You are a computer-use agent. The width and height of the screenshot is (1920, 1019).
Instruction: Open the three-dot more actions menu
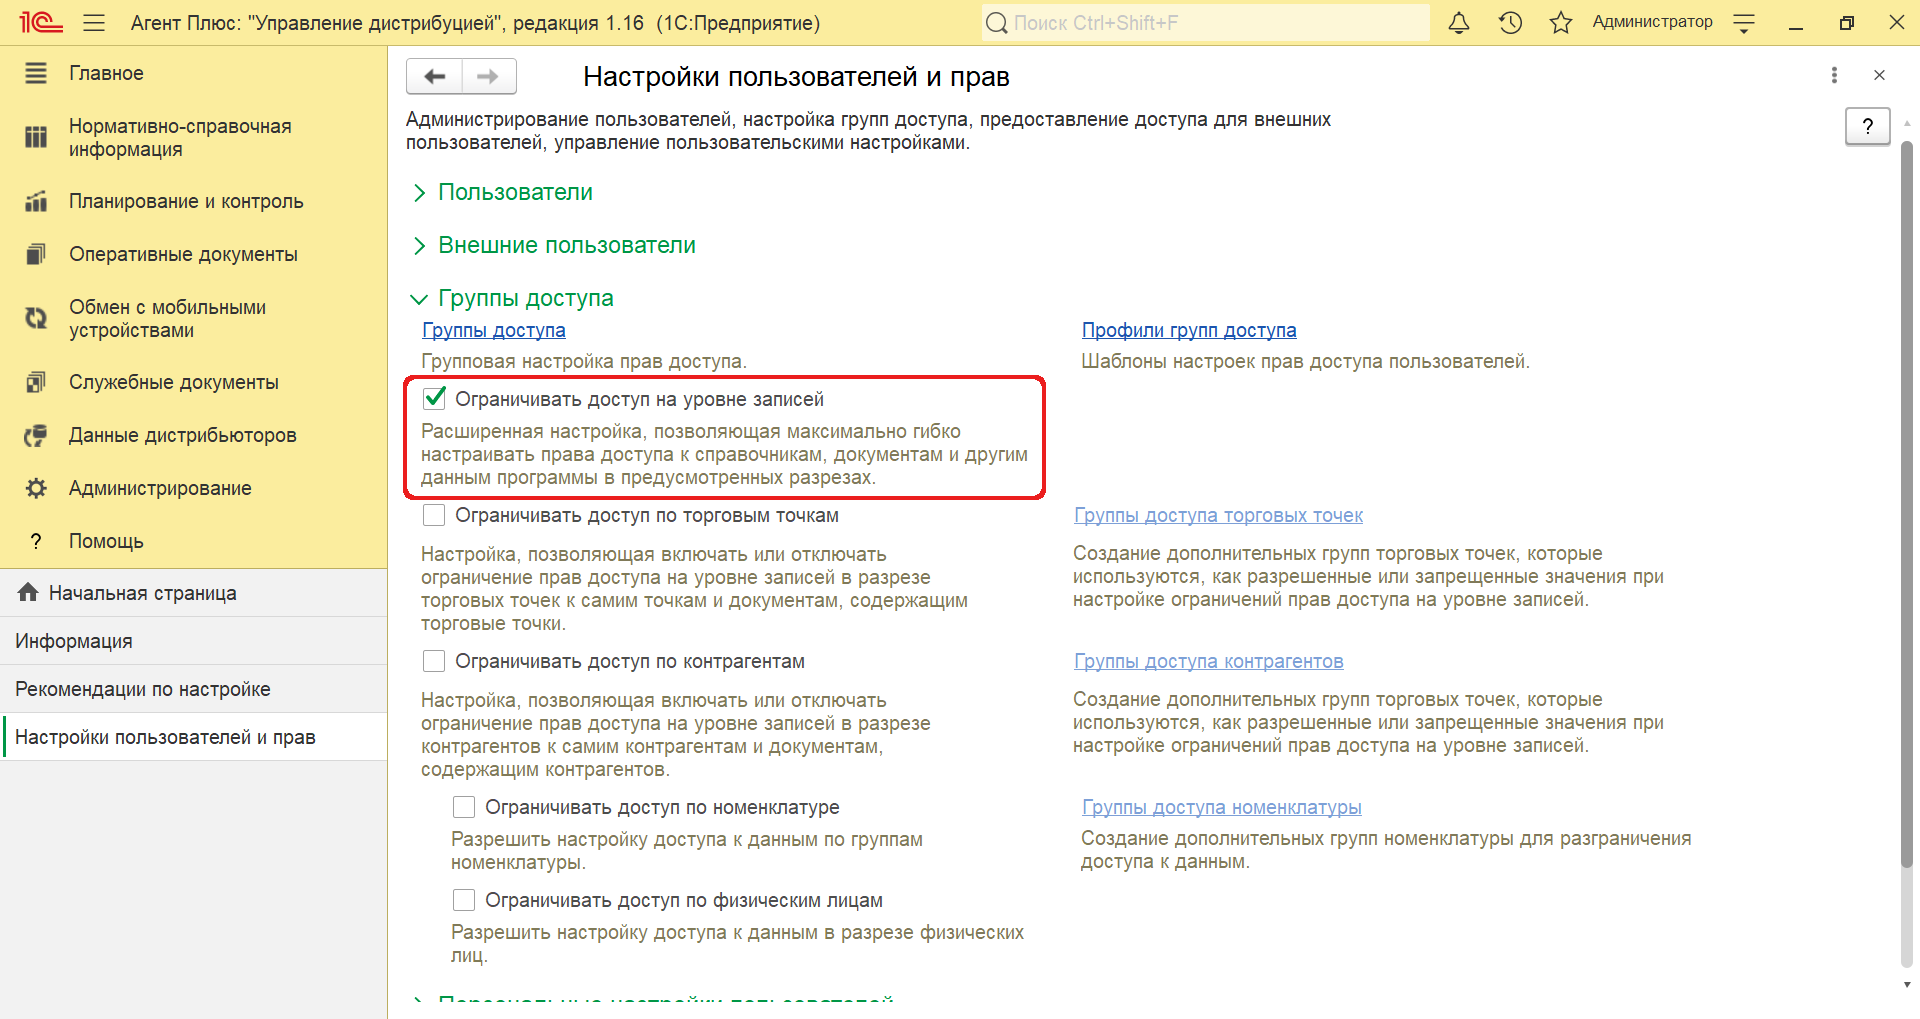click(x=1834, y=75)
